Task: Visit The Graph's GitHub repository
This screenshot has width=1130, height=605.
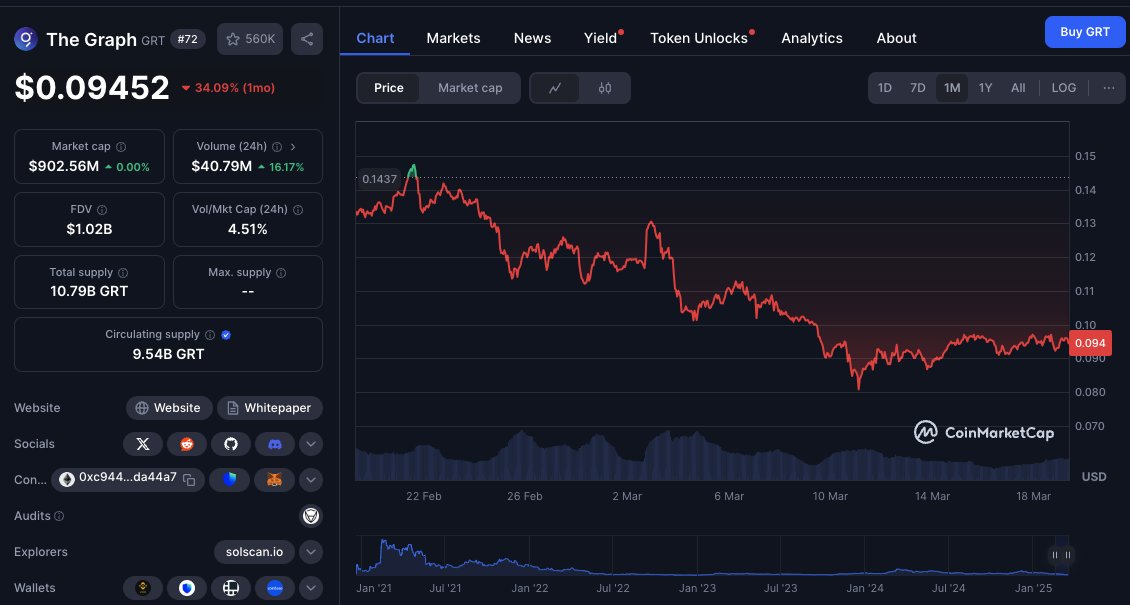Action: [231, 443]
